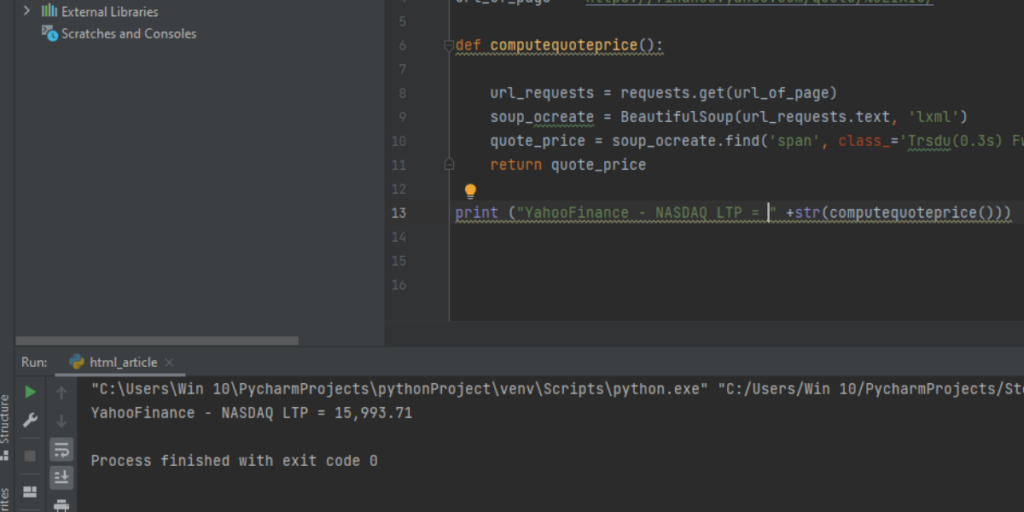Click the gray stop process square

(30, 455)
